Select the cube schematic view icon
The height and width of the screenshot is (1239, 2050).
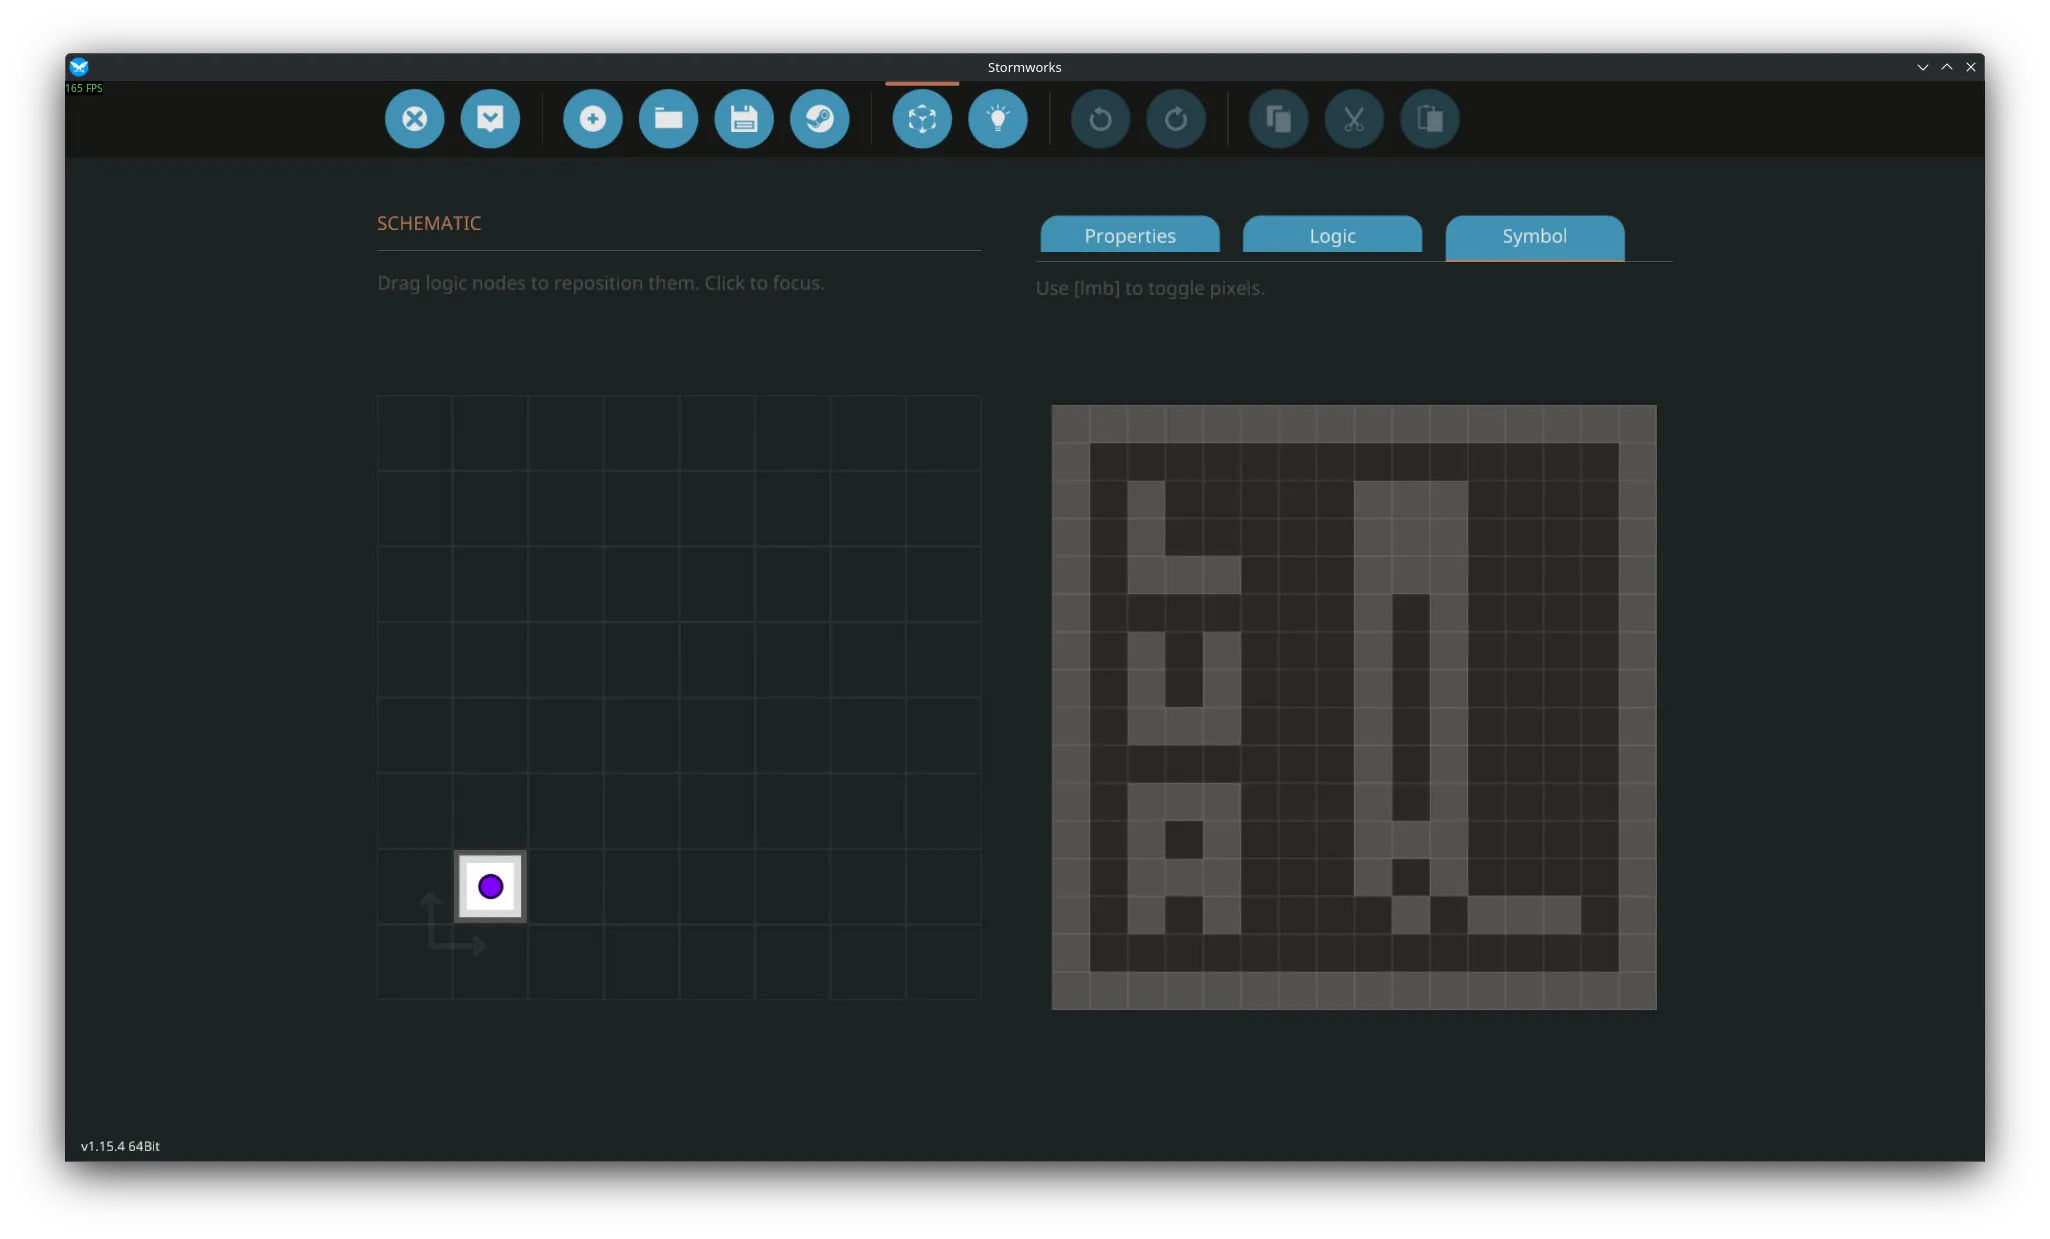coord(922,119)
